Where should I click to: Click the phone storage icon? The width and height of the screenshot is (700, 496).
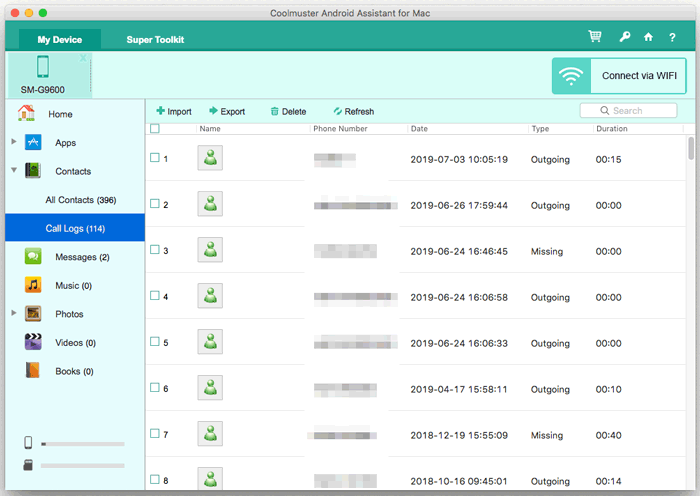coord(28,443)
